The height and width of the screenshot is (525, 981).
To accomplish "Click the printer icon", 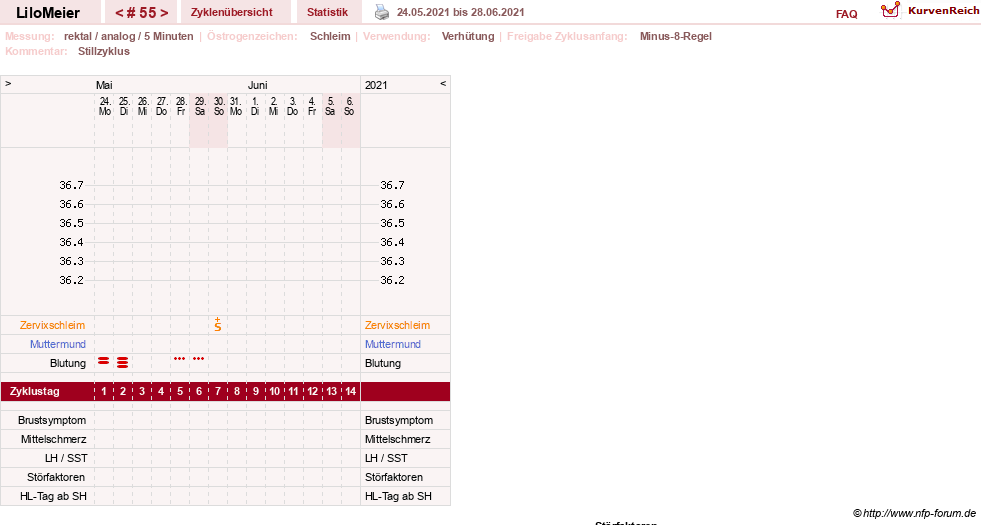I will (x=382, y=12).
